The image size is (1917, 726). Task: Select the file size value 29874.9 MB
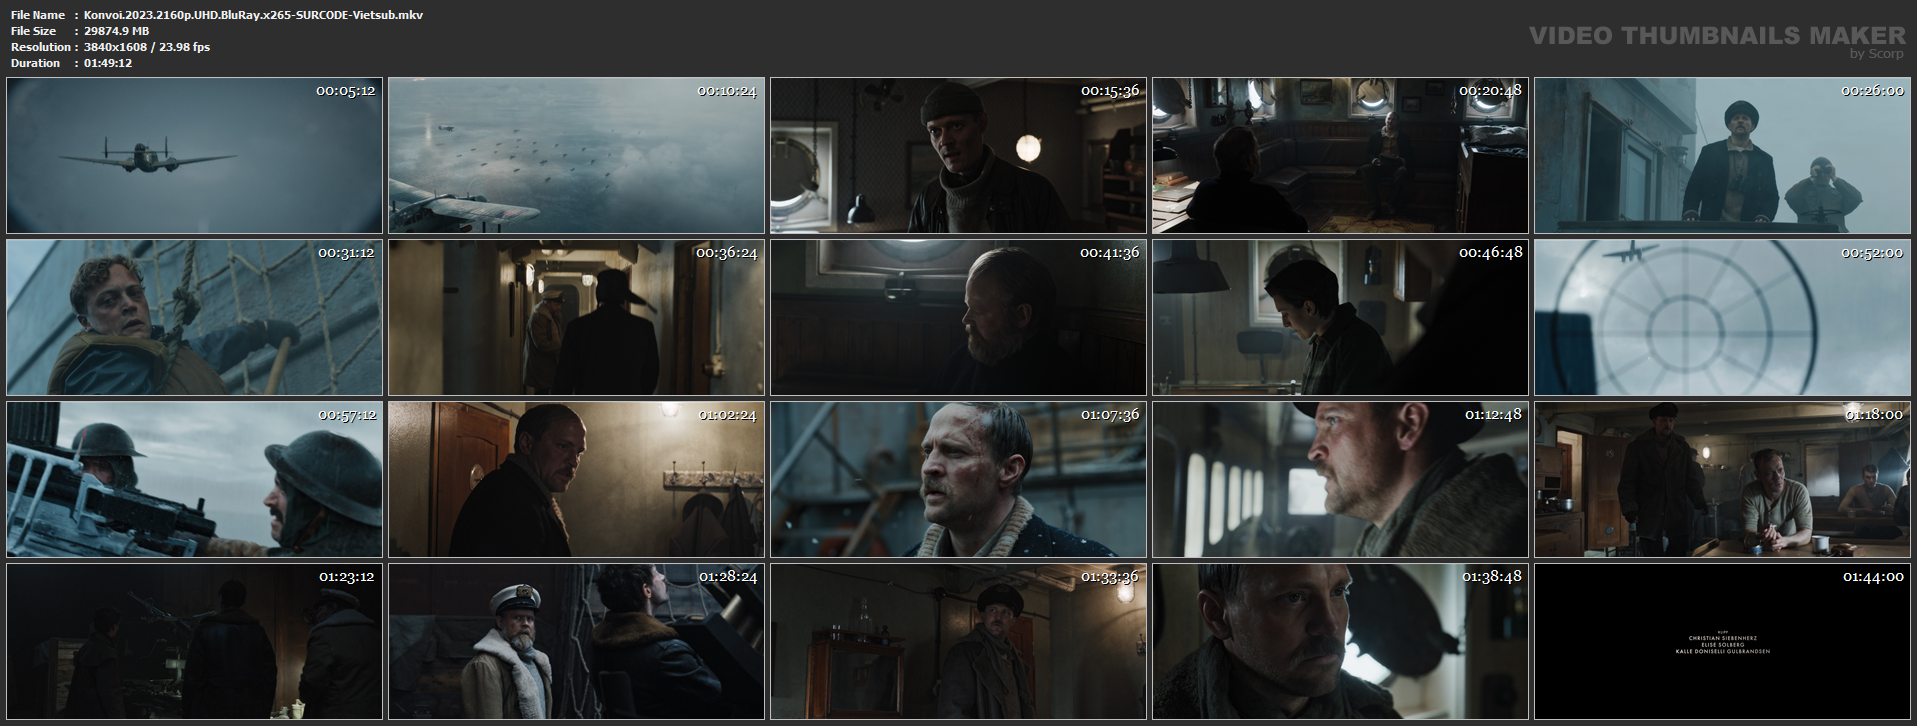coord(116,31)
